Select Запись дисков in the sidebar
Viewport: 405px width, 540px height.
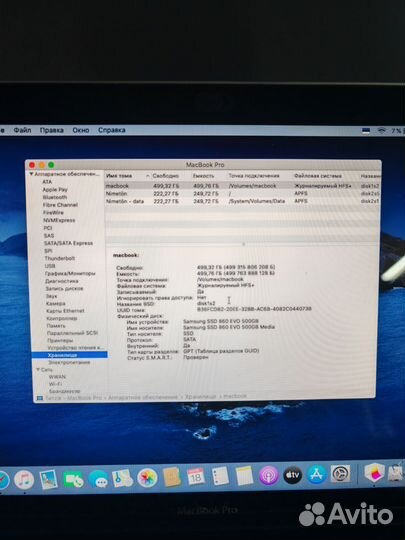click(x=64, y=289)
